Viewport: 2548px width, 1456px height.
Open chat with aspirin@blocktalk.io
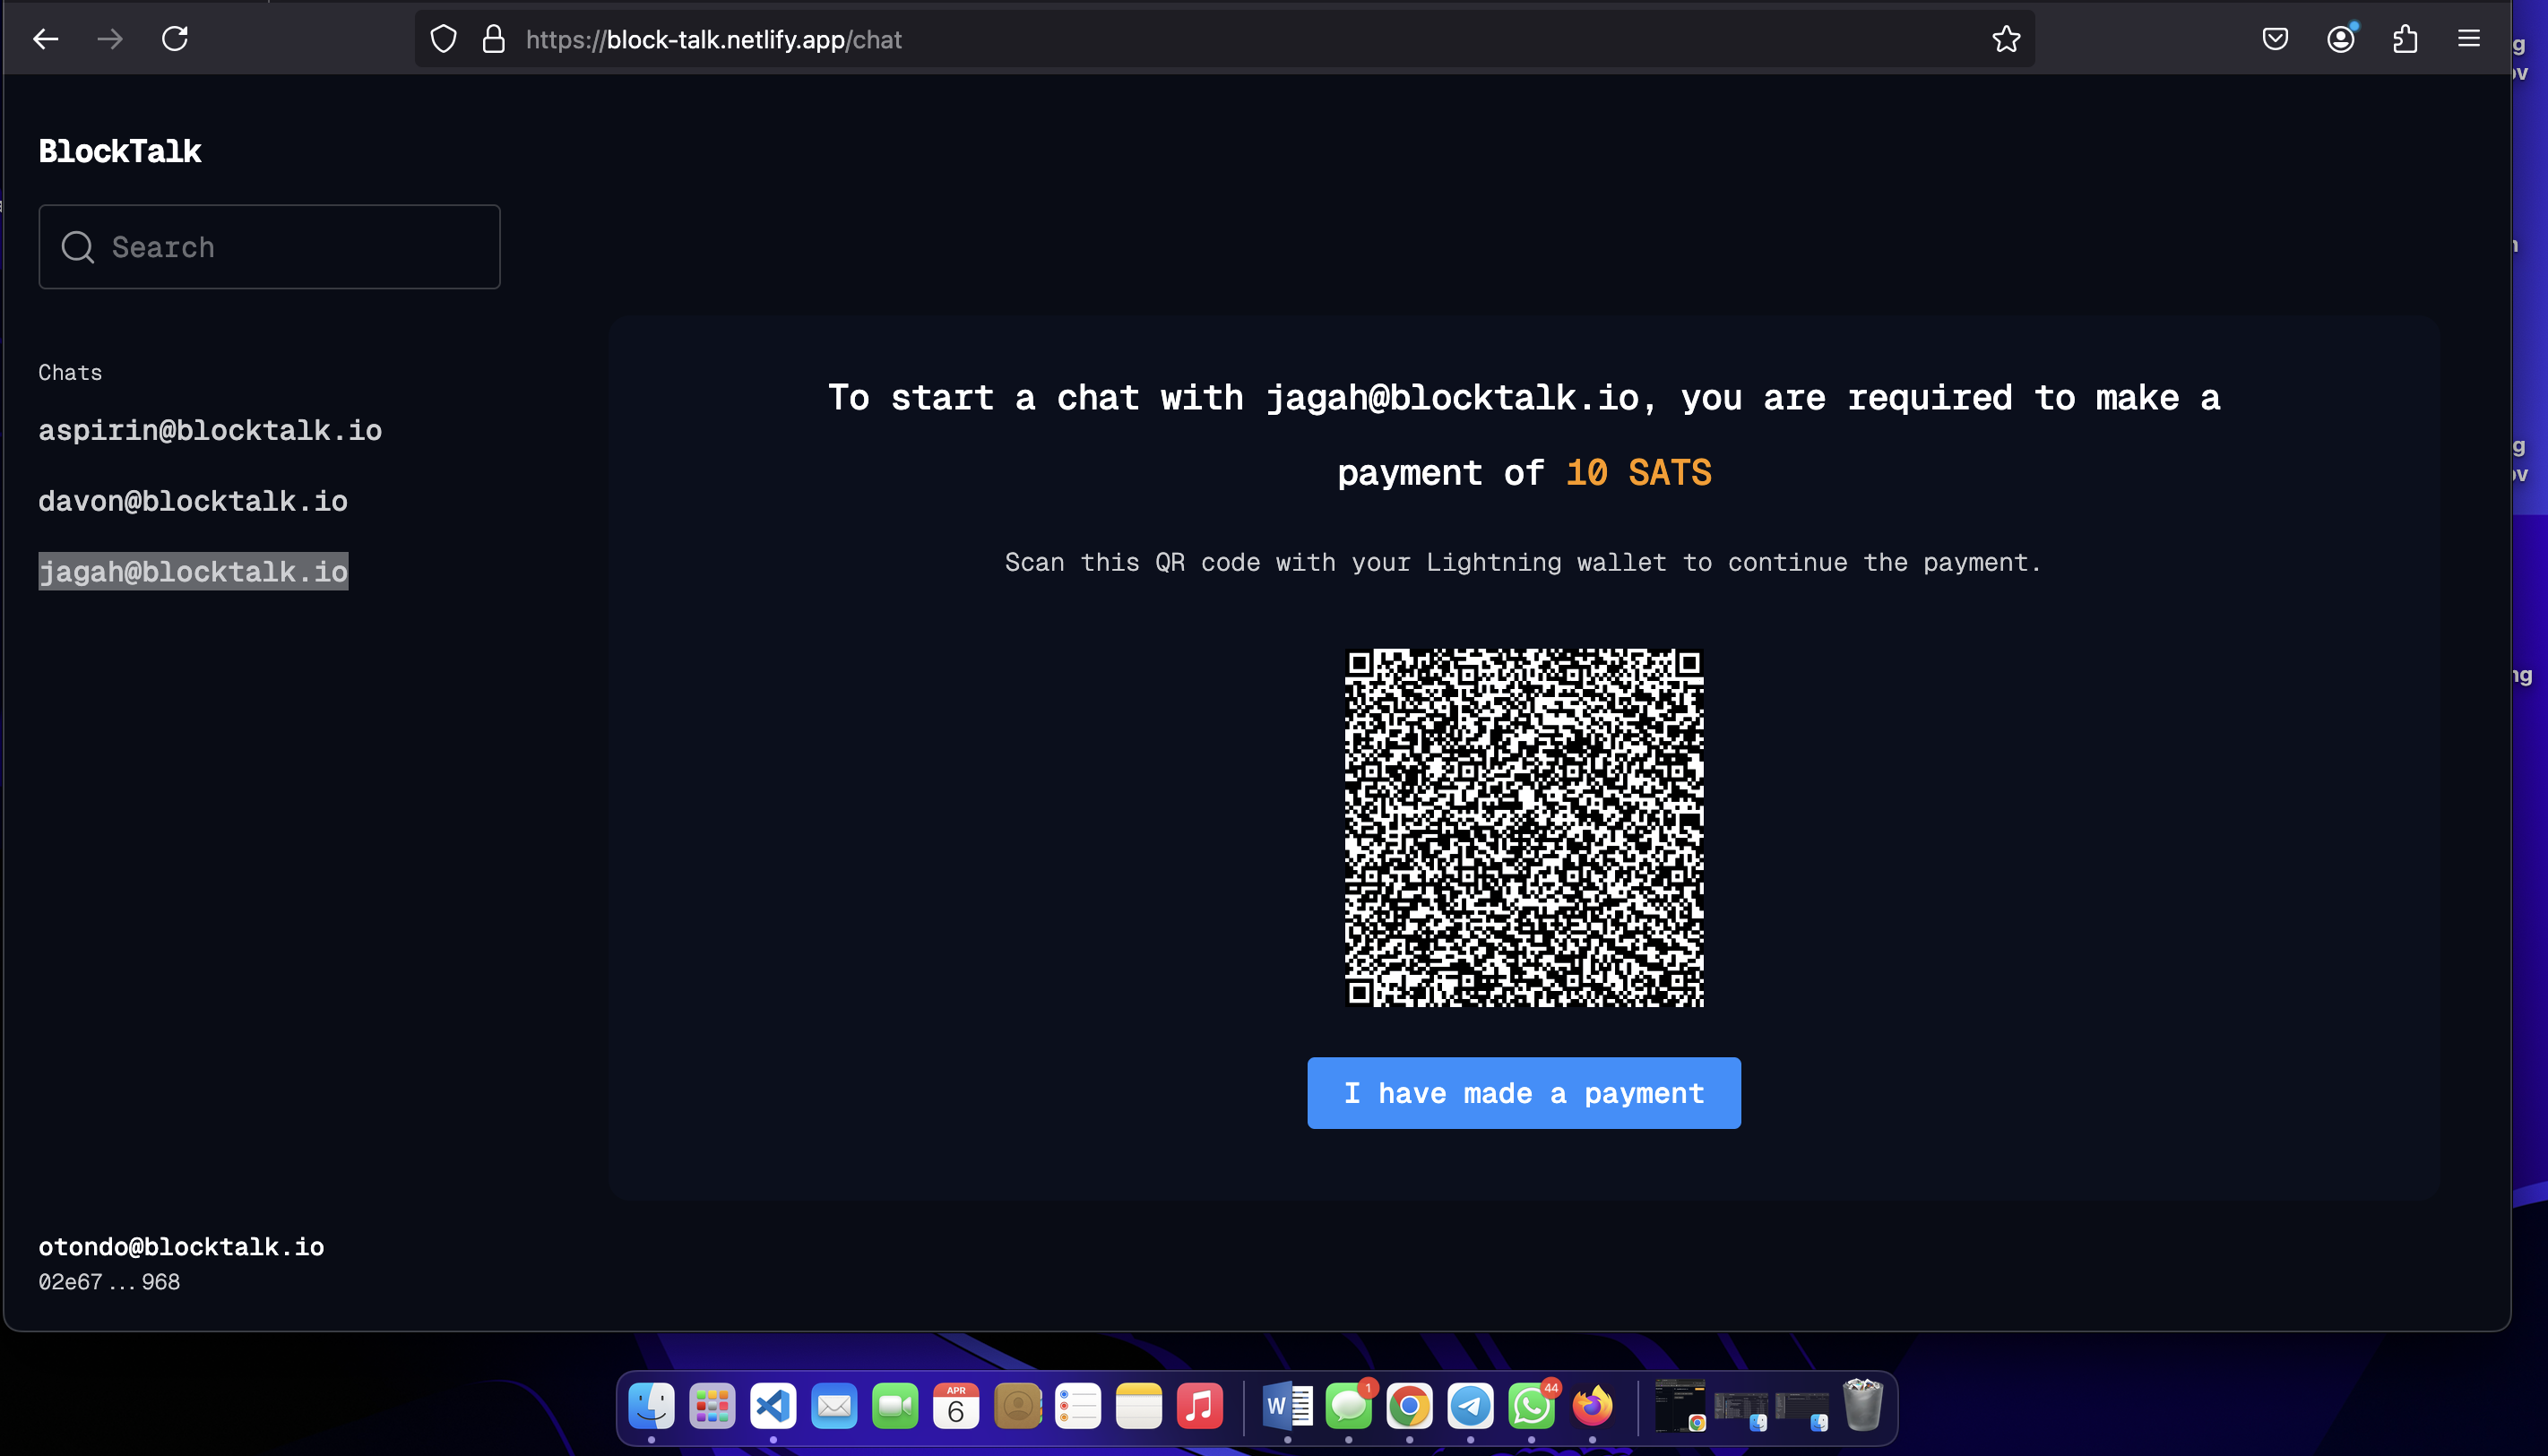point(210,431)
